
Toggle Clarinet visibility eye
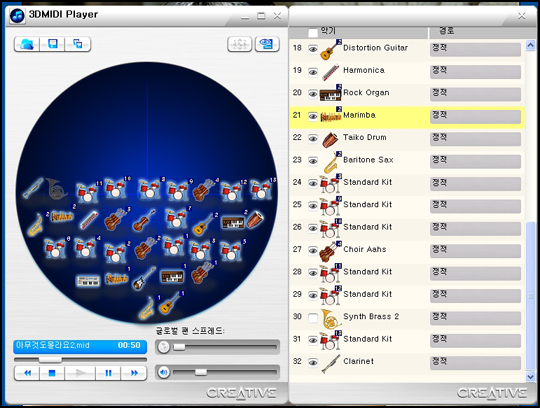(x=313, y=363)
